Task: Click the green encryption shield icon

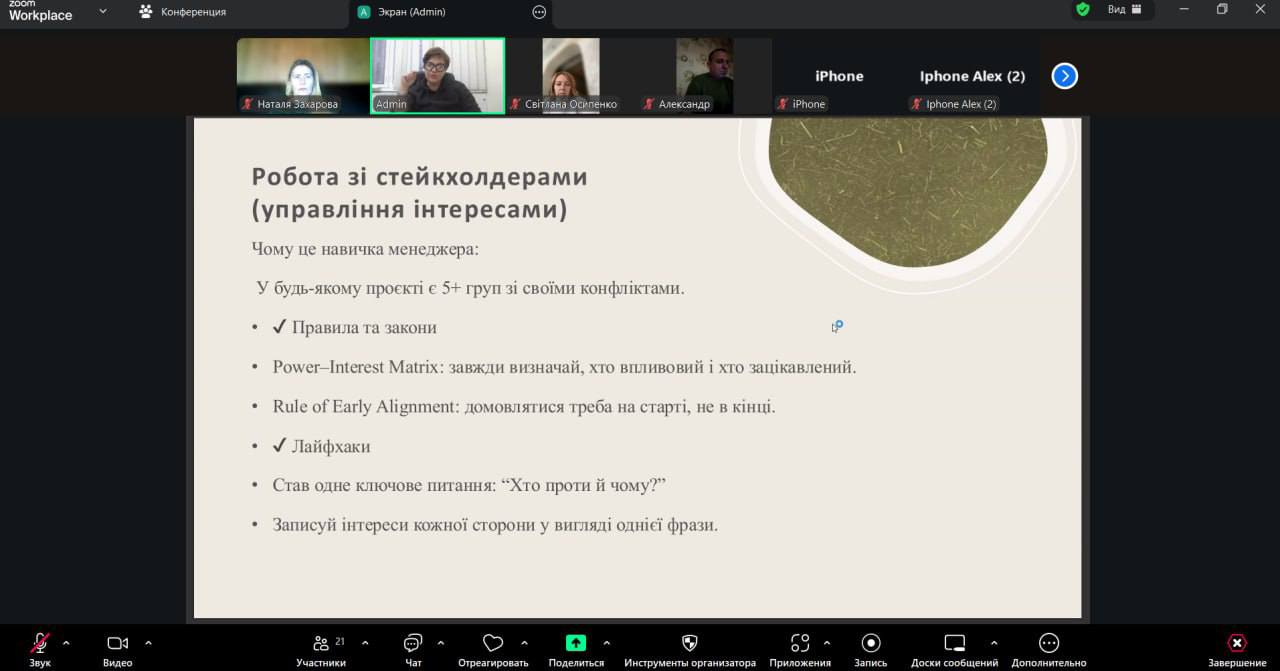Action: click(1082, 10)
